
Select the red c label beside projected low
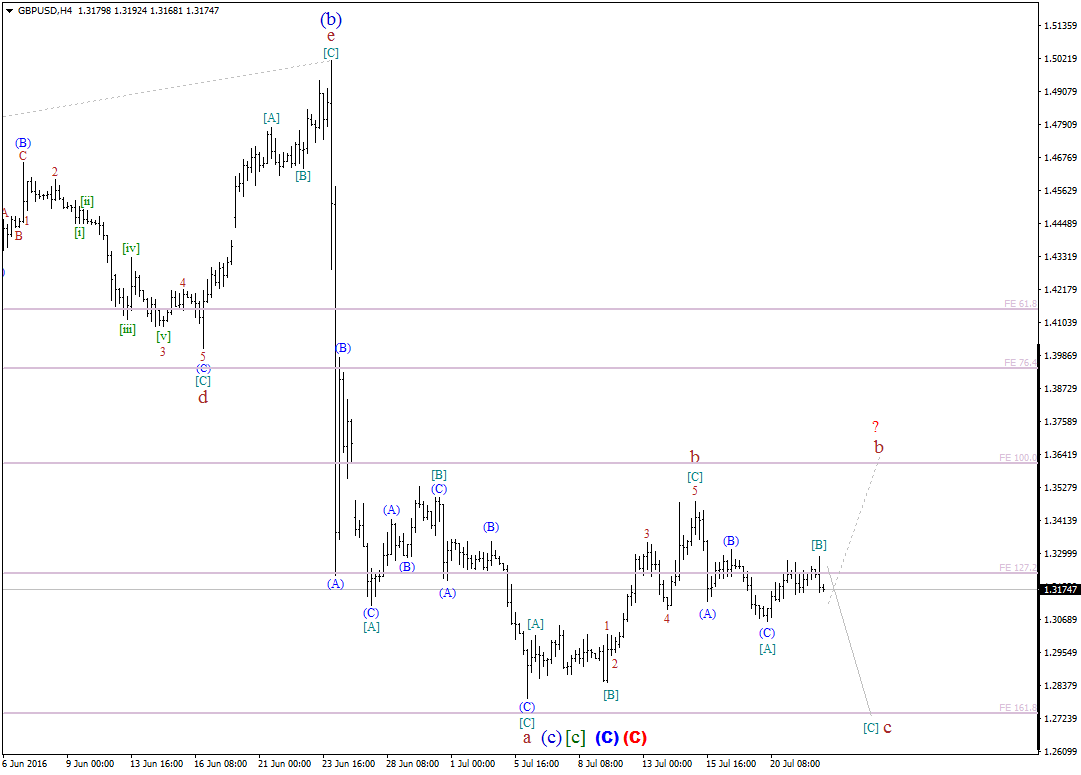click(887, 728)
